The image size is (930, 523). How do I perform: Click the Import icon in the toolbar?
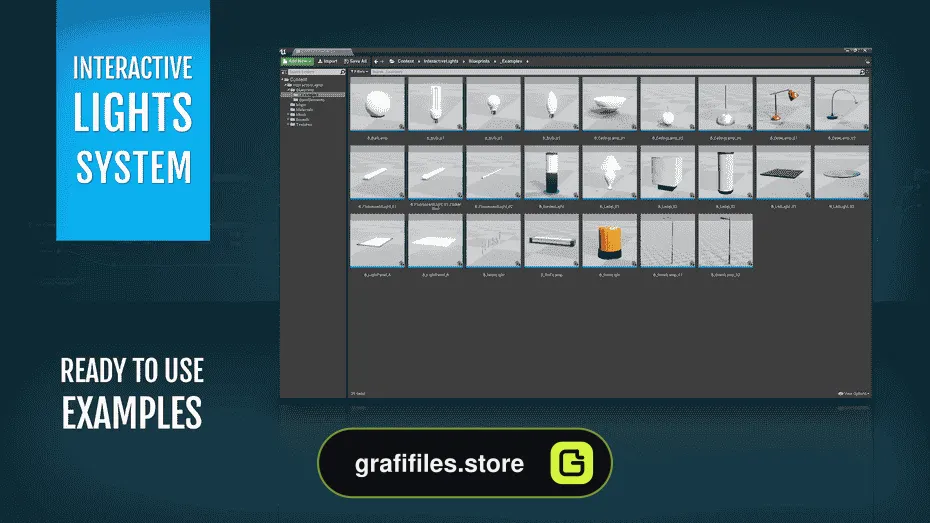[x=320, y=61]
